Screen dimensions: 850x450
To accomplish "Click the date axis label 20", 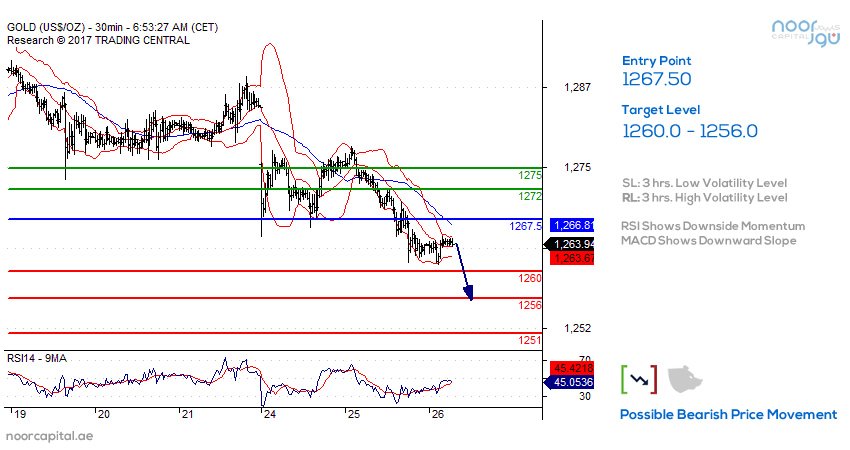I will coord(104,415).
